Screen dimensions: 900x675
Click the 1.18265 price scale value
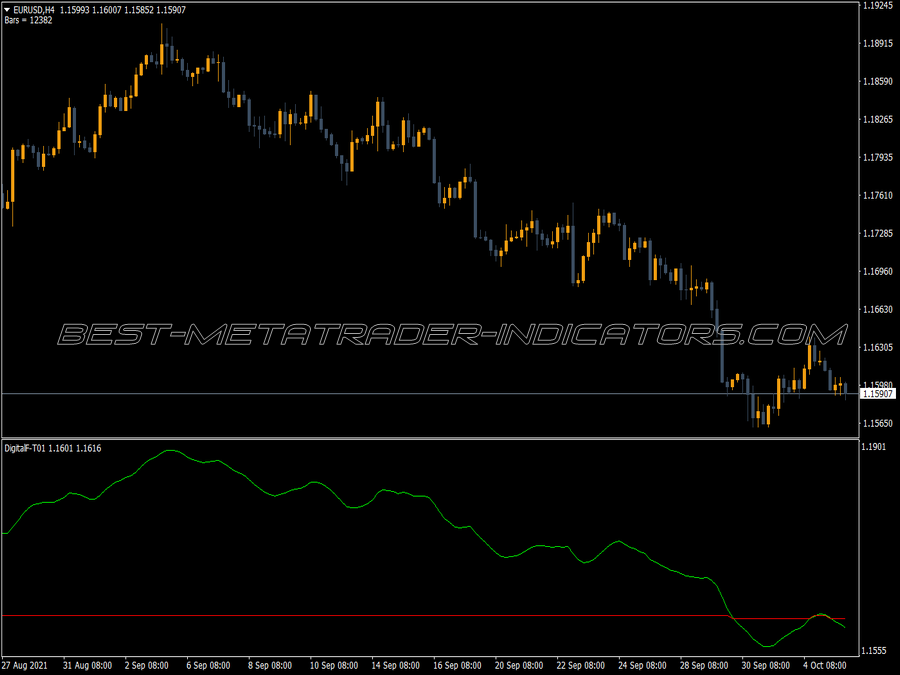click(x=878, y=119)
